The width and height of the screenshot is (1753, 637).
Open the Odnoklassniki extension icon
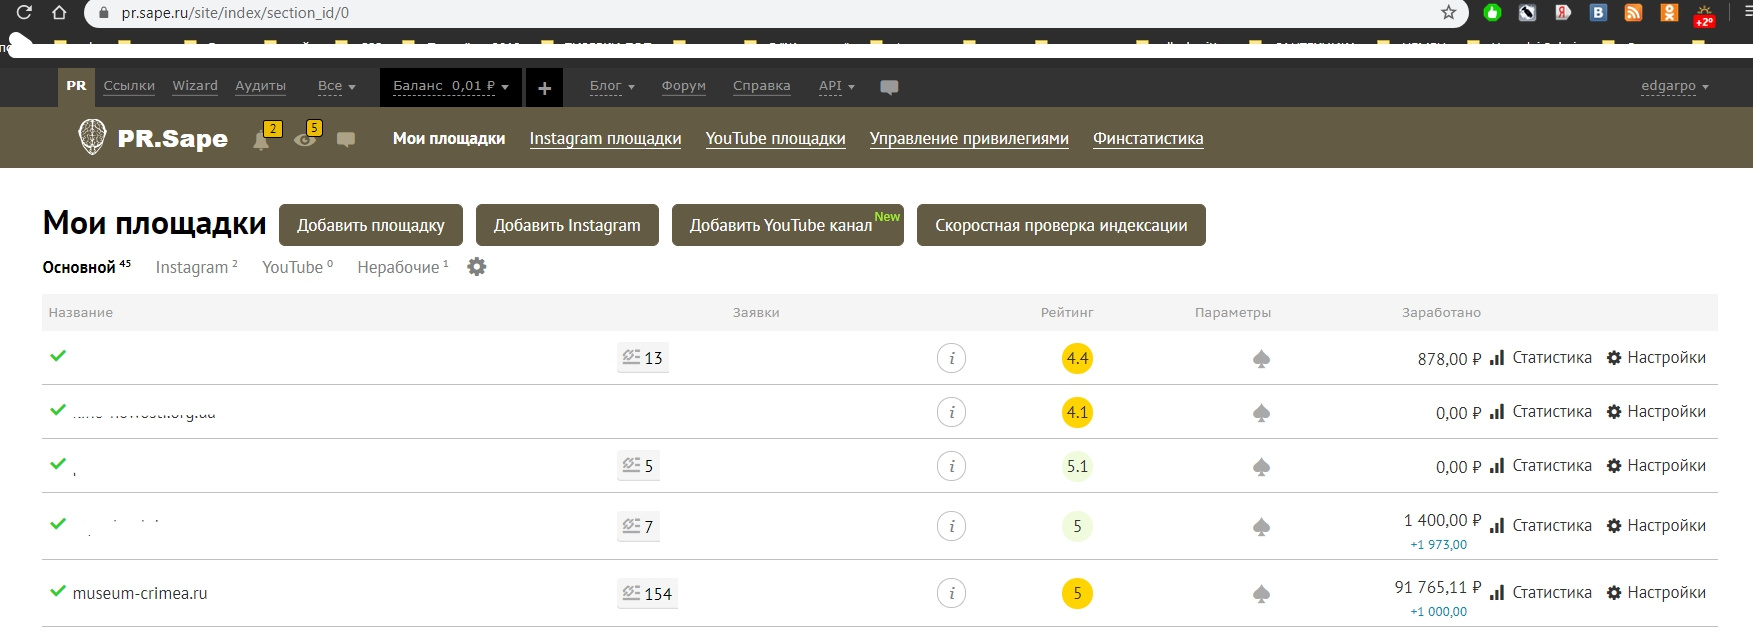click(x=1669, y=13)
